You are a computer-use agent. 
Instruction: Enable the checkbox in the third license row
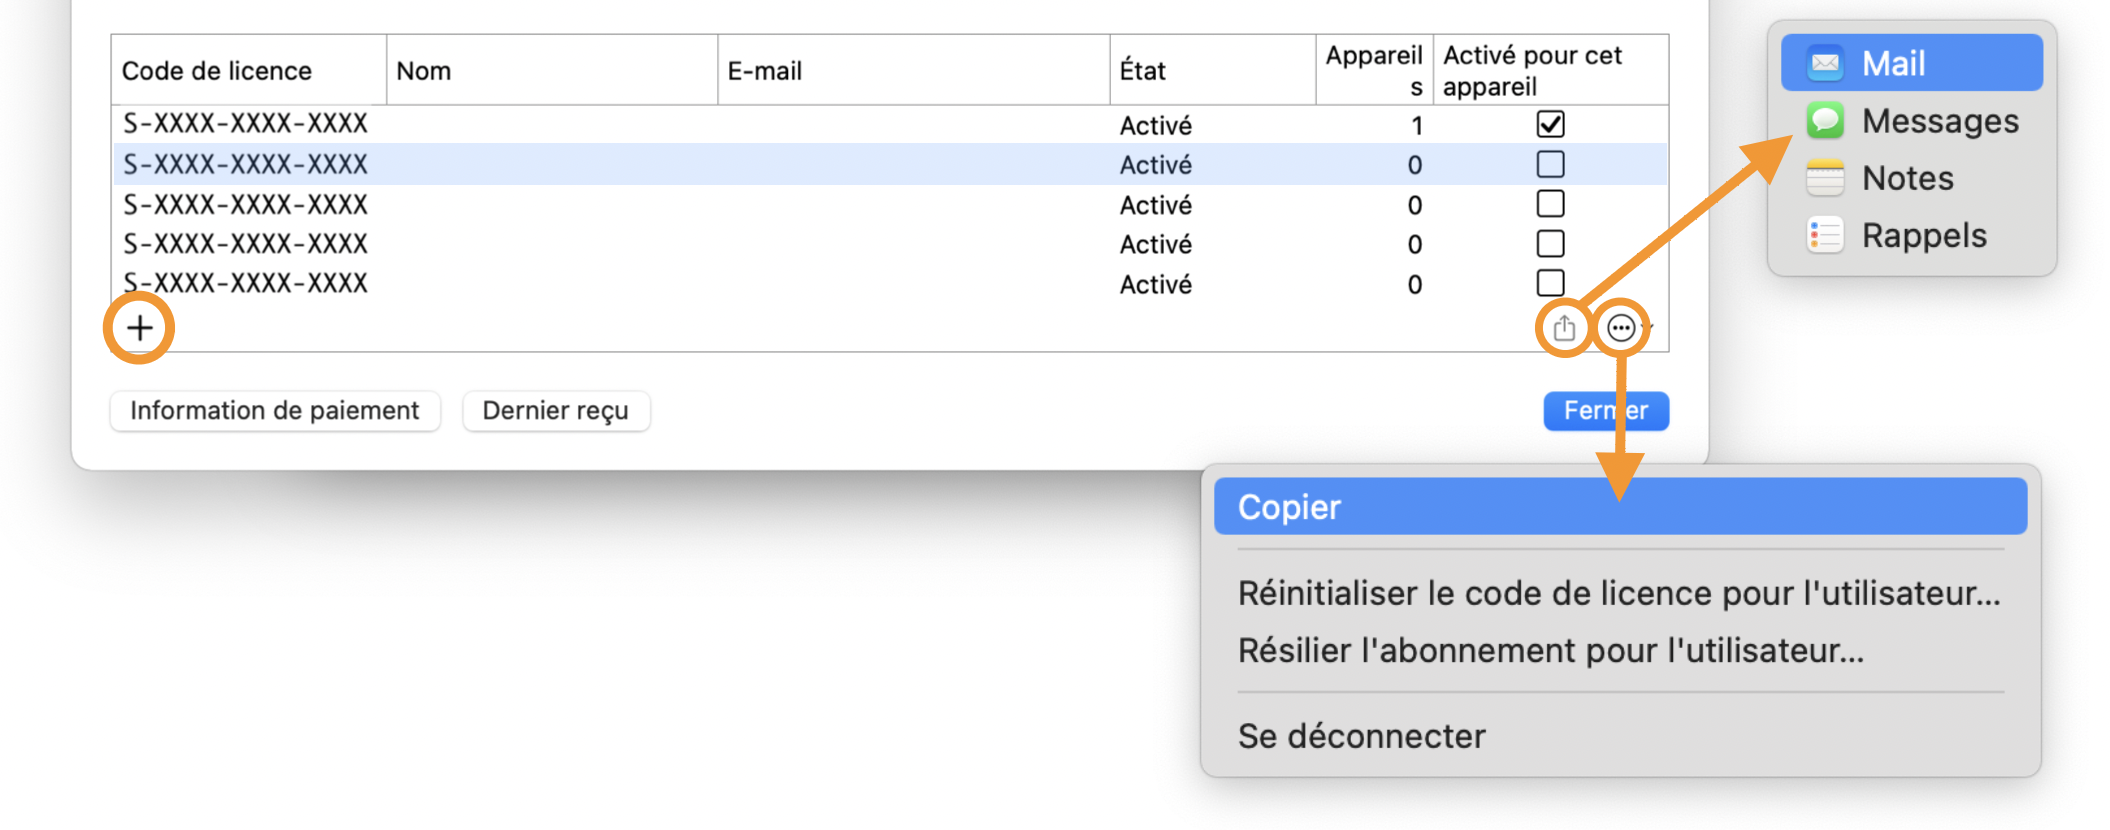pyautogui.click(x=1550, y=204)
